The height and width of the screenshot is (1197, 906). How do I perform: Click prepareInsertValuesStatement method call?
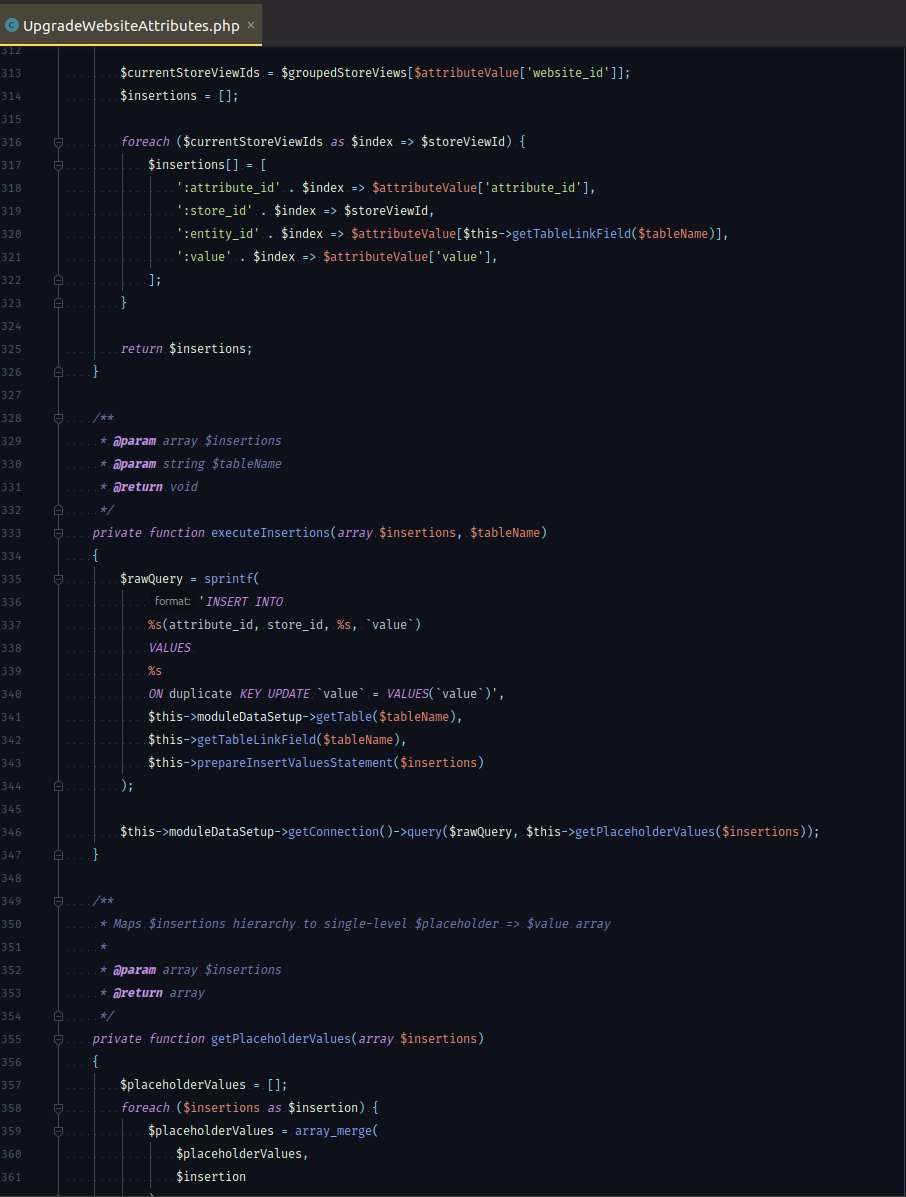295,763
